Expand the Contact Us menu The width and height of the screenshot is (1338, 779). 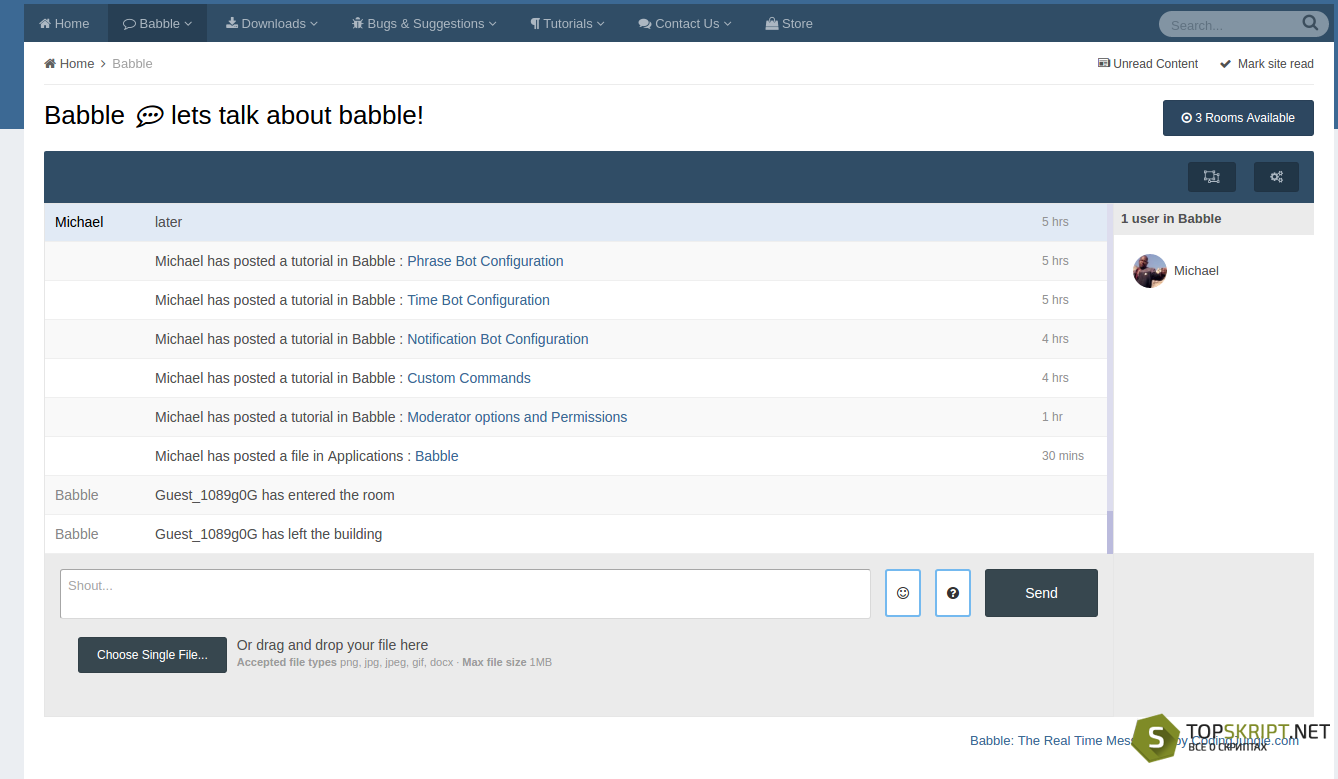685,23
